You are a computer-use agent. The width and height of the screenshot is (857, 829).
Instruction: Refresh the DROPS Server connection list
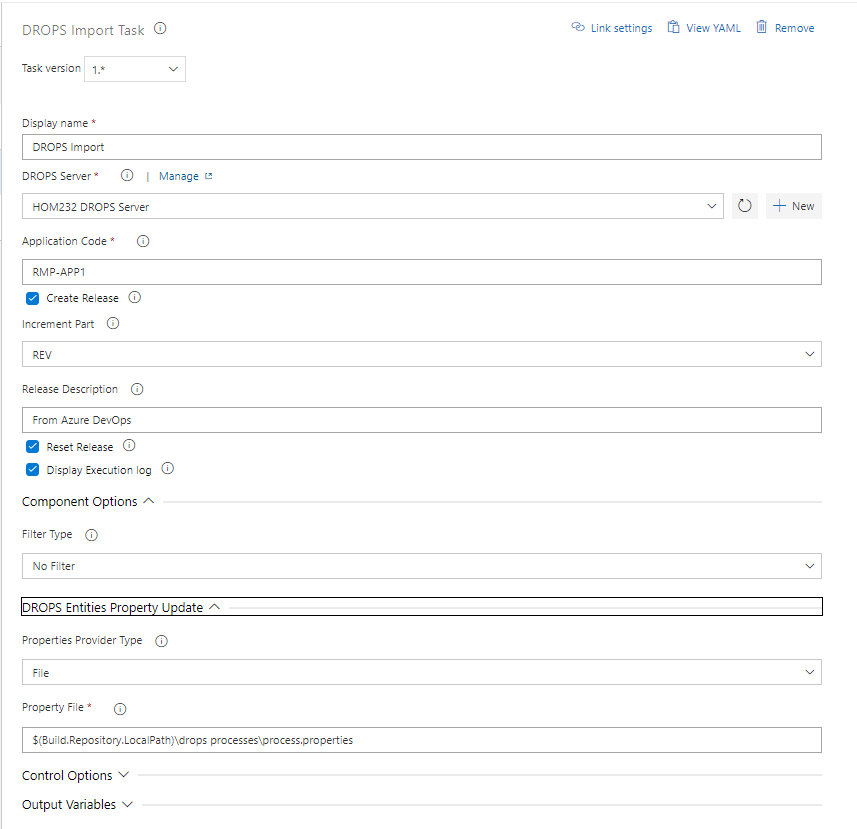coord(744,206)
